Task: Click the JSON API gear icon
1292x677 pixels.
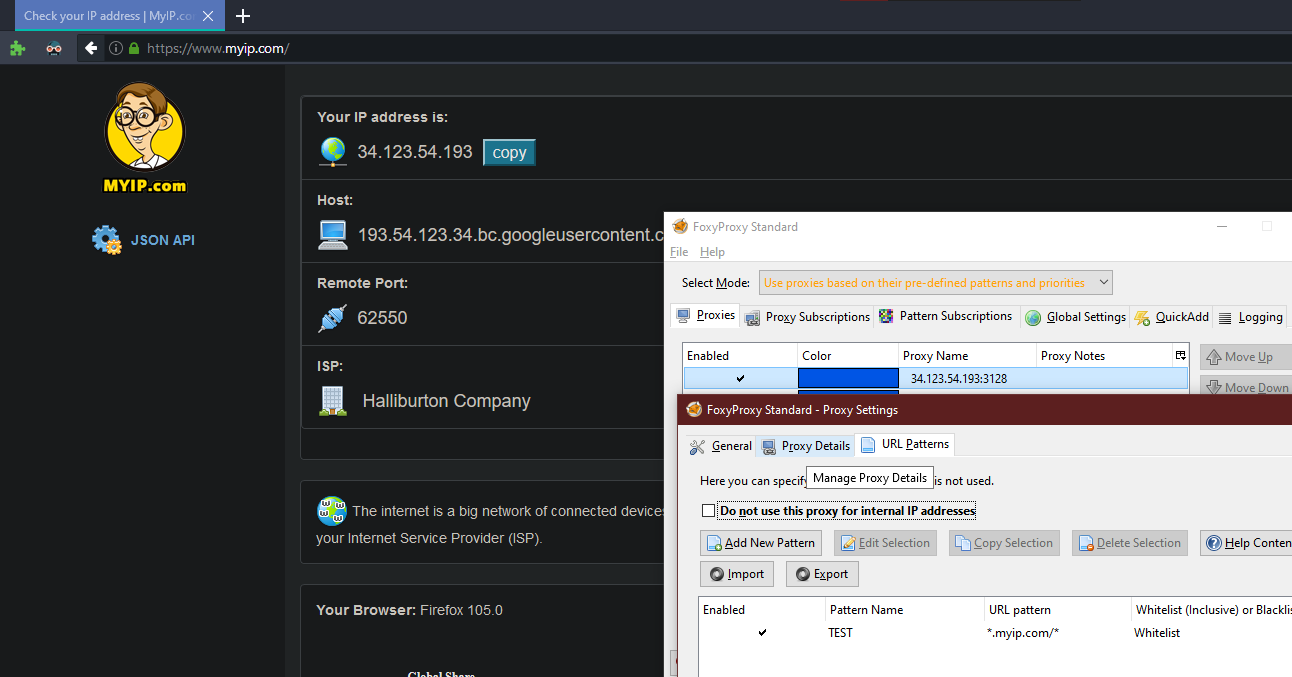Action: [106, 240]
